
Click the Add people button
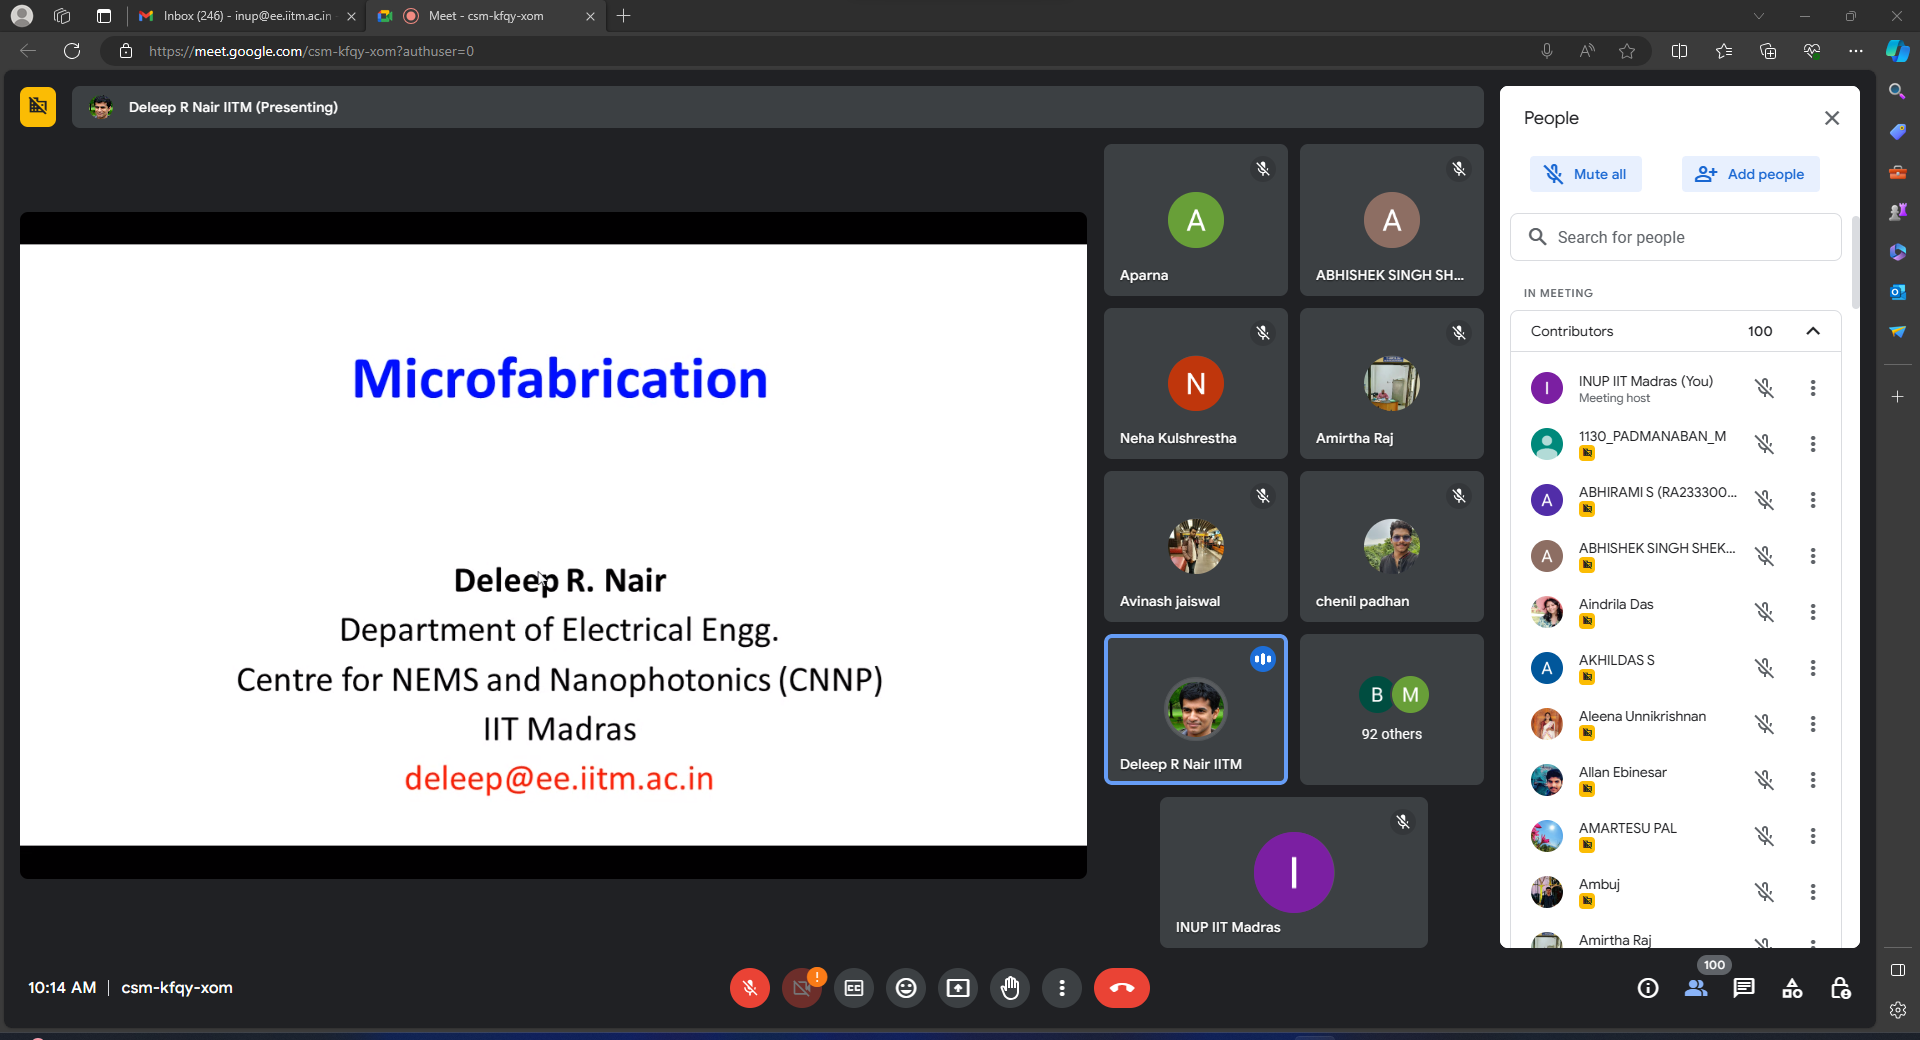[x=1750, y=174]
